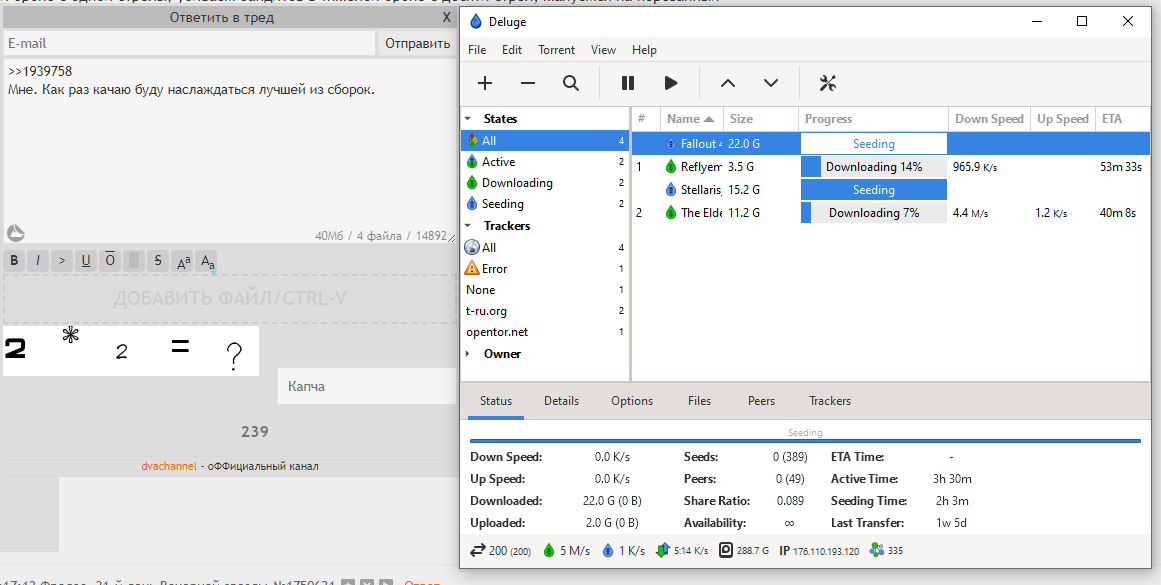Switch to the Trackers tab
Screen dimensions: 1161x585
click(830, 401)
